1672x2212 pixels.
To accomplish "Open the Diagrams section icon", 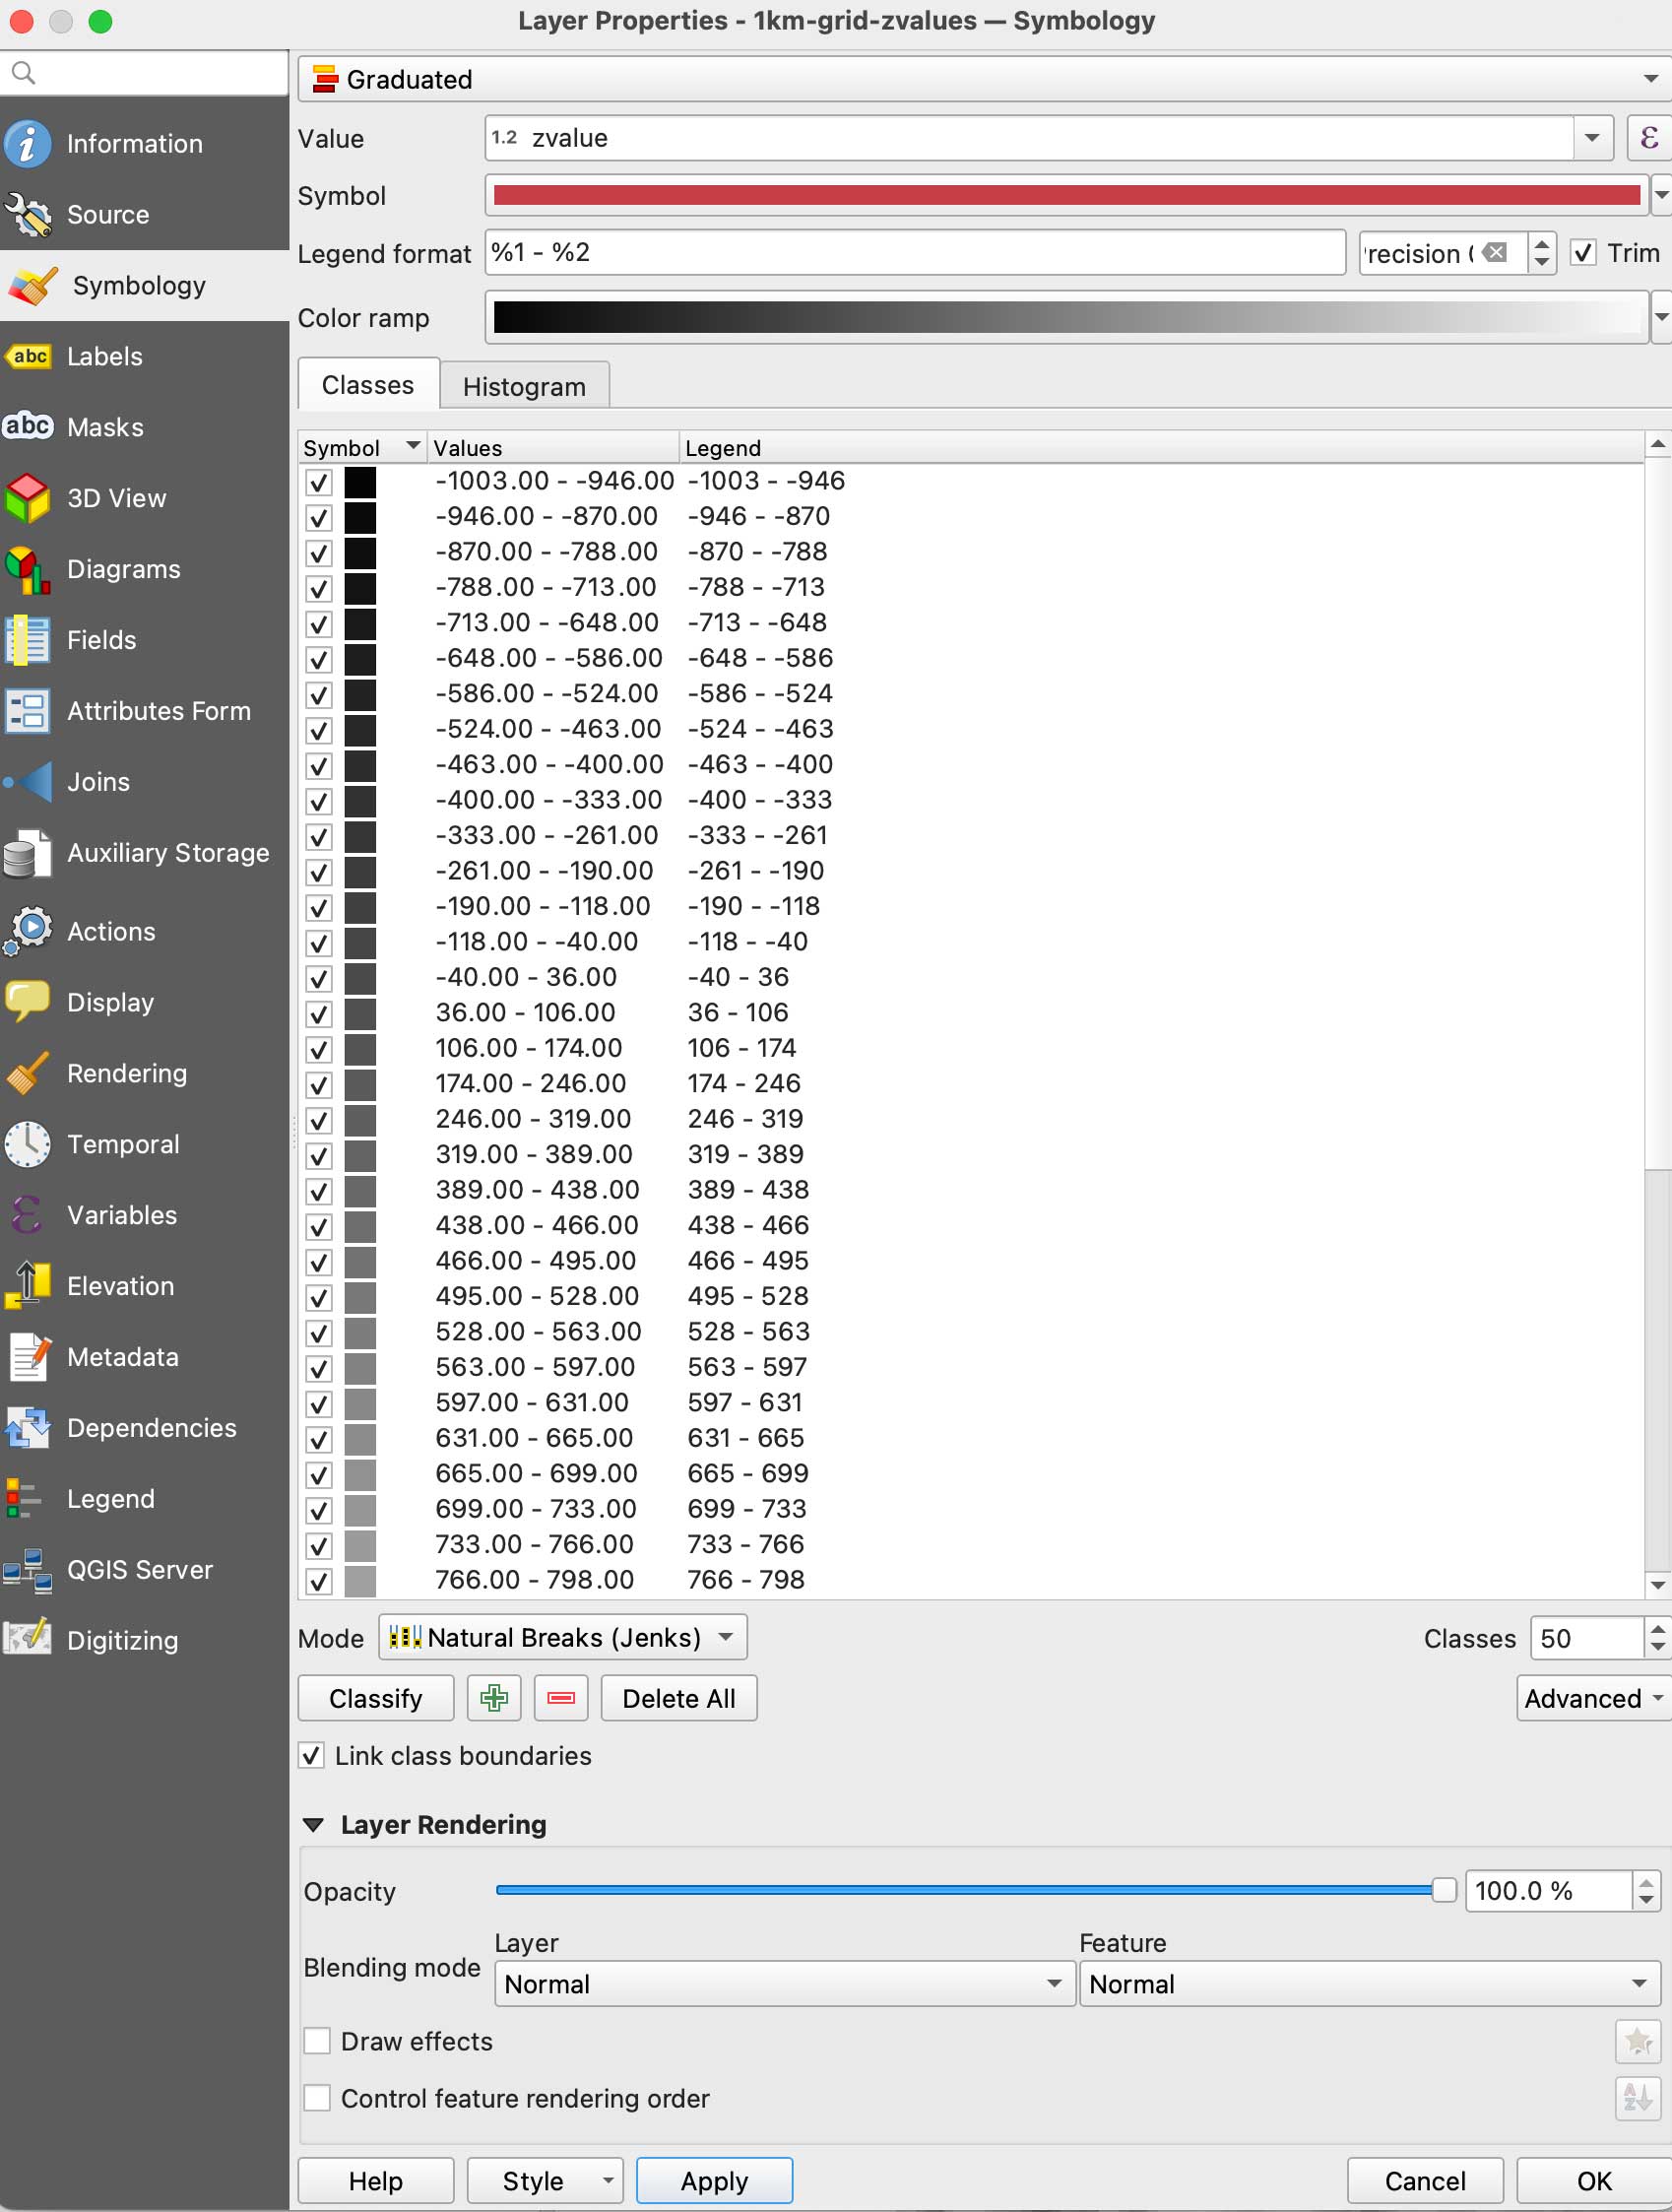I will click(28, 569).
